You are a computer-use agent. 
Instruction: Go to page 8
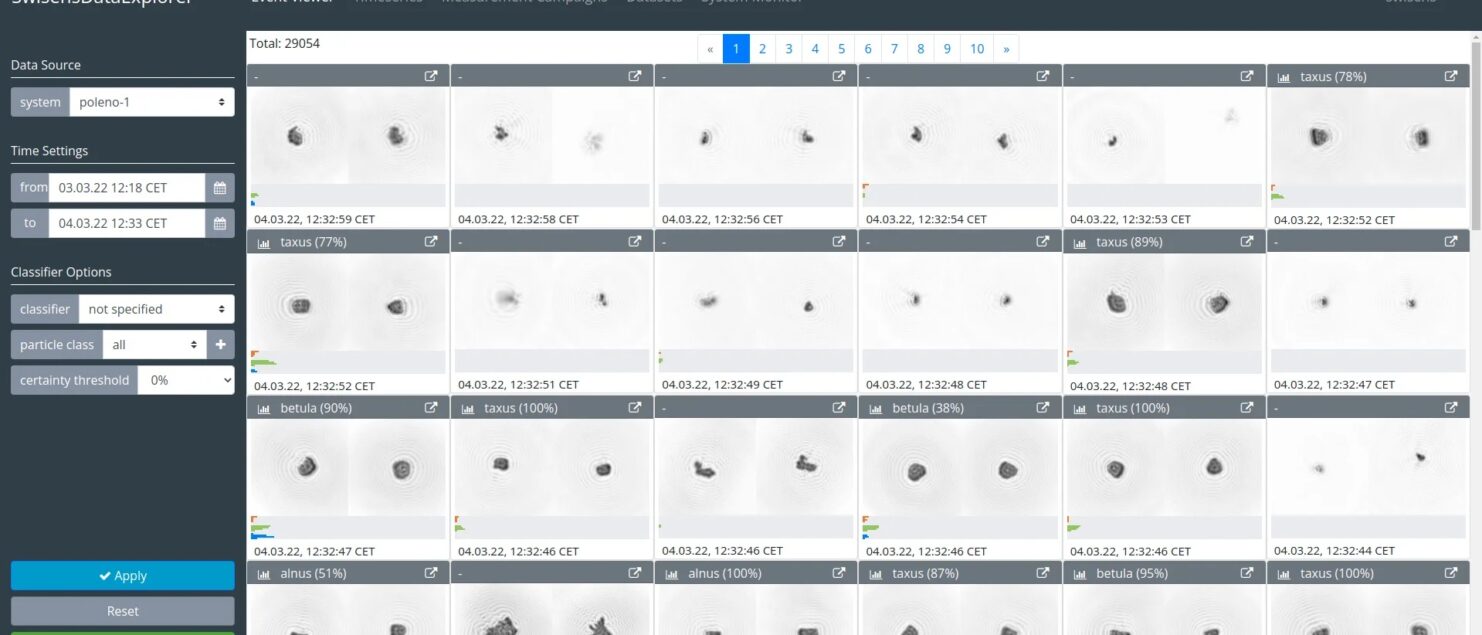[x=921, y=49]
